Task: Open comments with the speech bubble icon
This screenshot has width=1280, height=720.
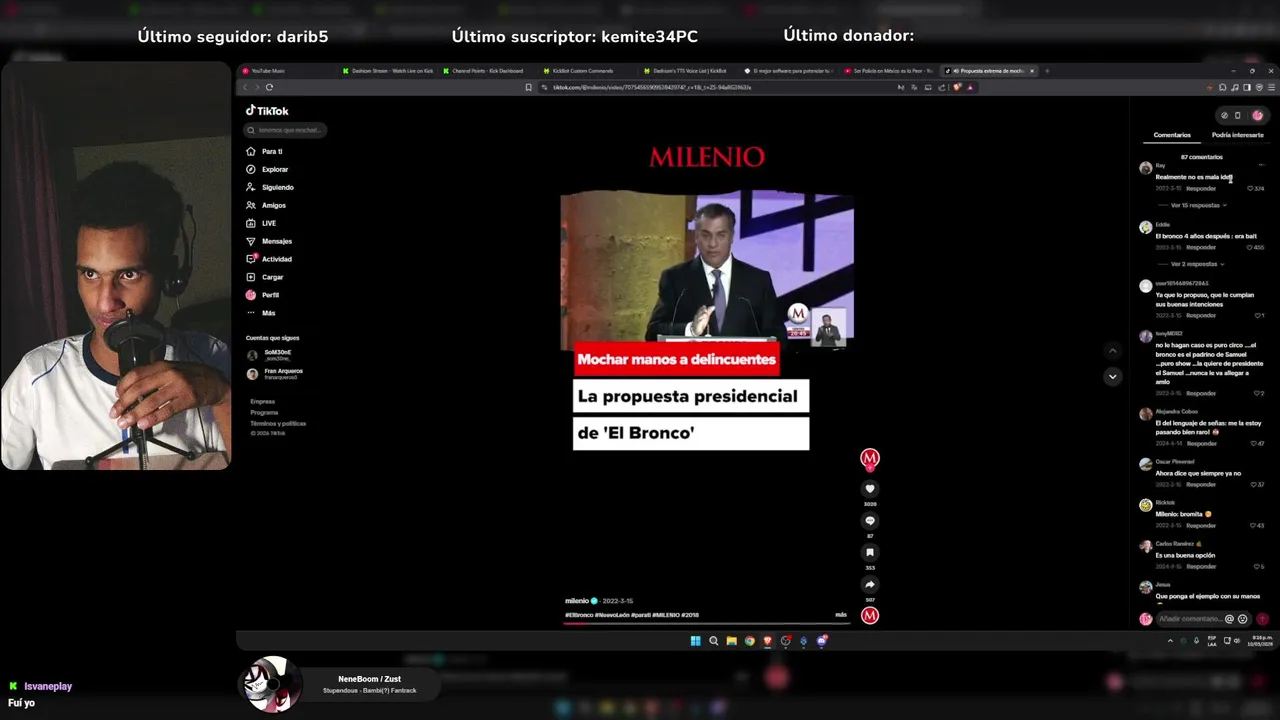Action: 870,521
